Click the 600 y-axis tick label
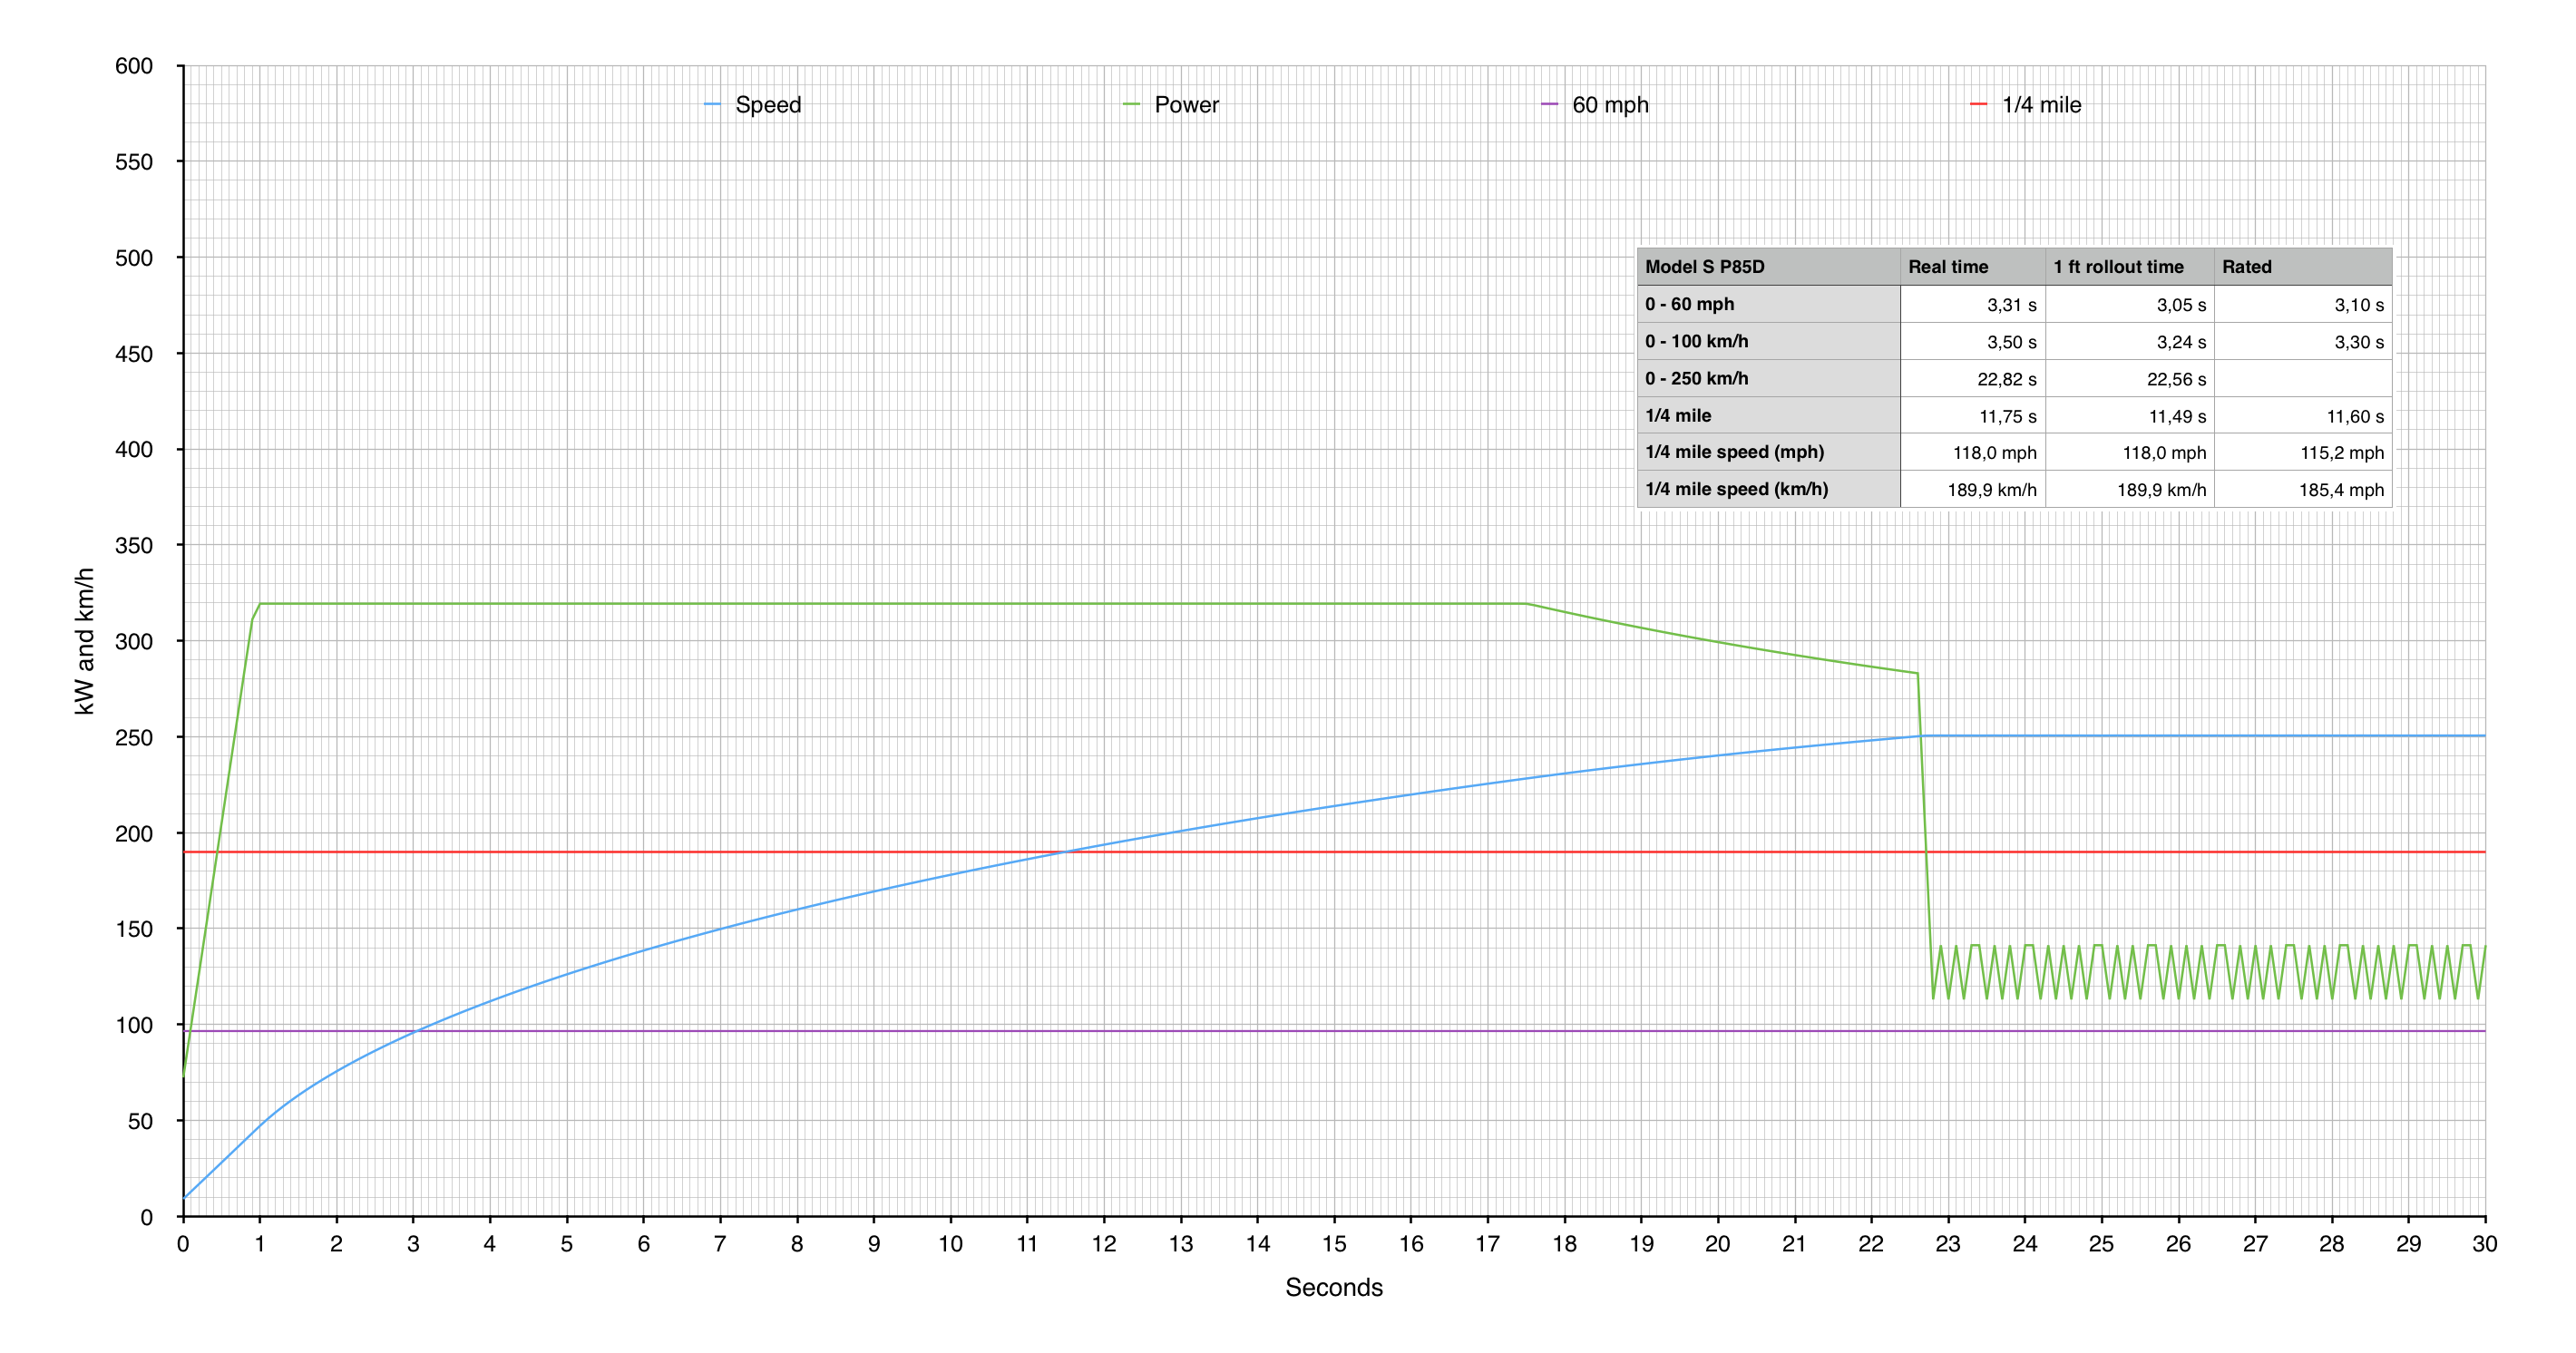 pyautogui.click(x=133, y=66)
